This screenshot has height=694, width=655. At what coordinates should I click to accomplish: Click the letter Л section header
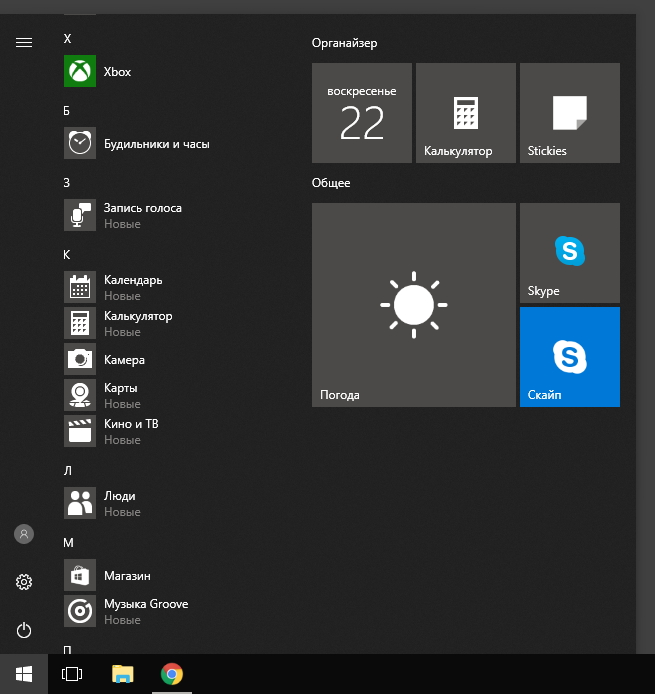pos(67,470)
